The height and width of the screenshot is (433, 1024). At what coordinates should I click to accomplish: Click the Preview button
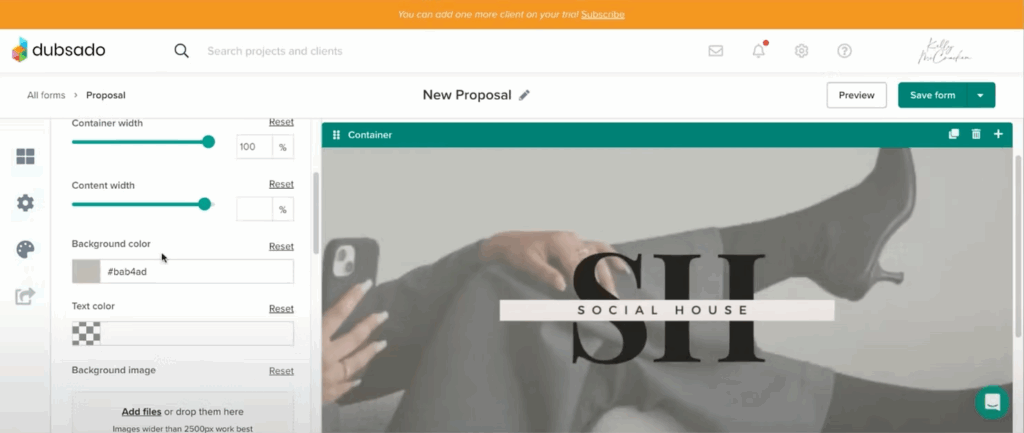857,95
